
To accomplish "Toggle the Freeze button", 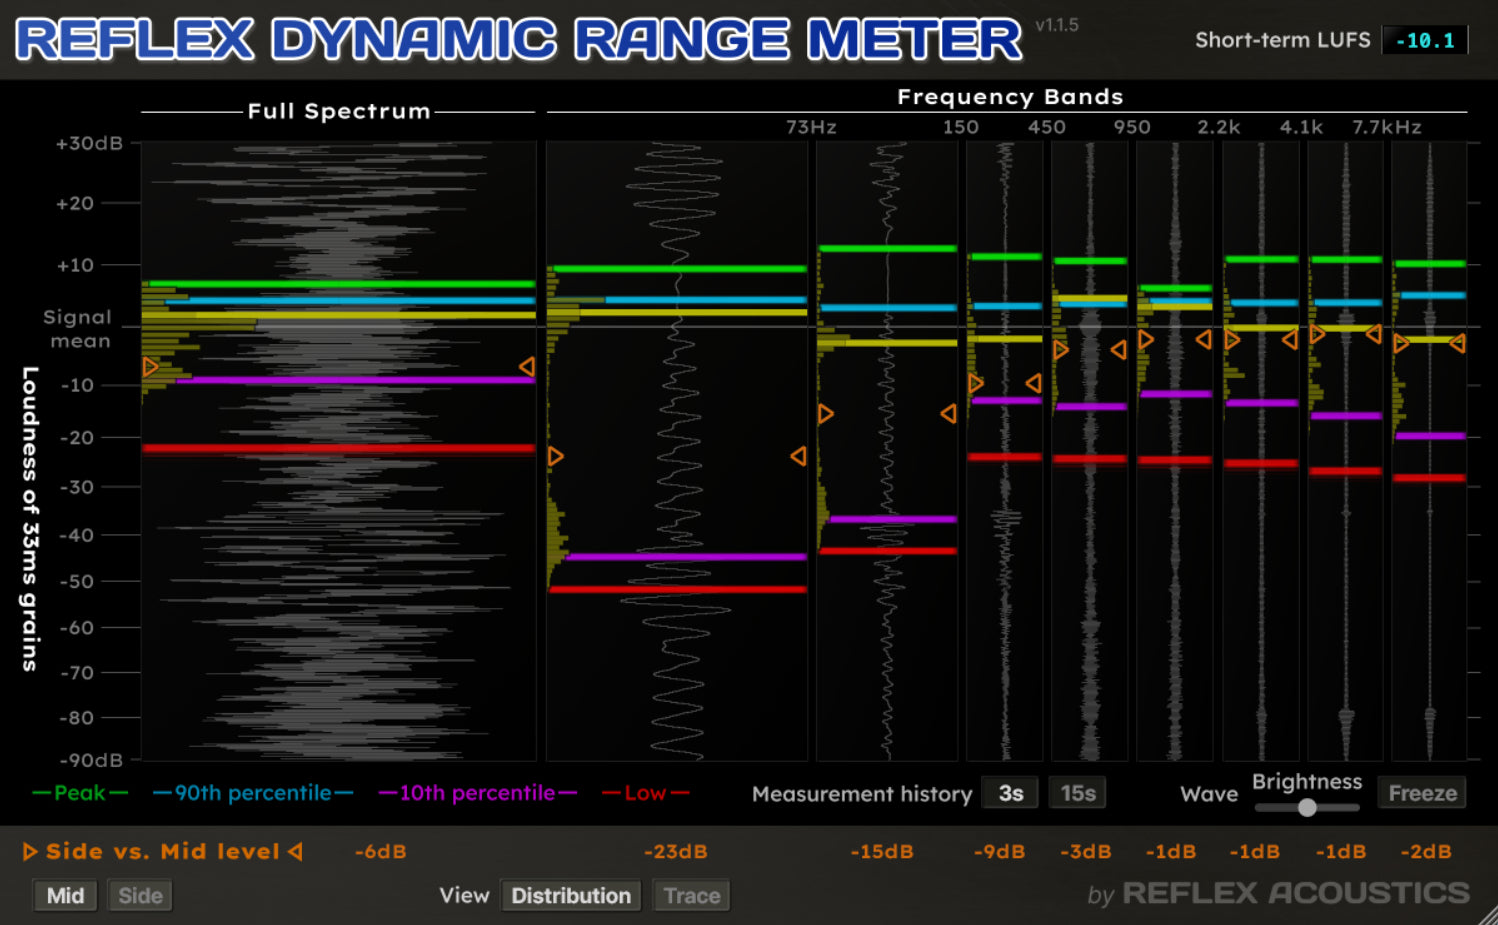I will pos(1422,793).
